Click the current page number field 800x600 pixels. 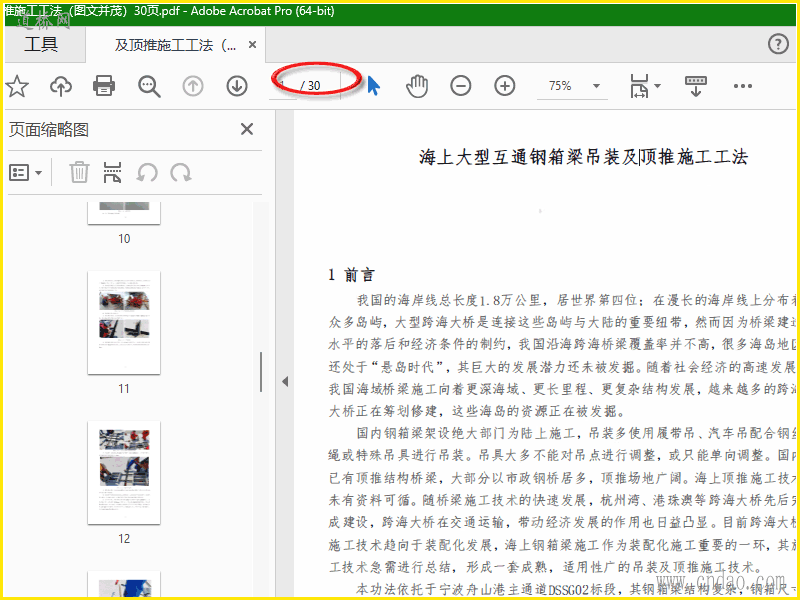pos(283,86)
